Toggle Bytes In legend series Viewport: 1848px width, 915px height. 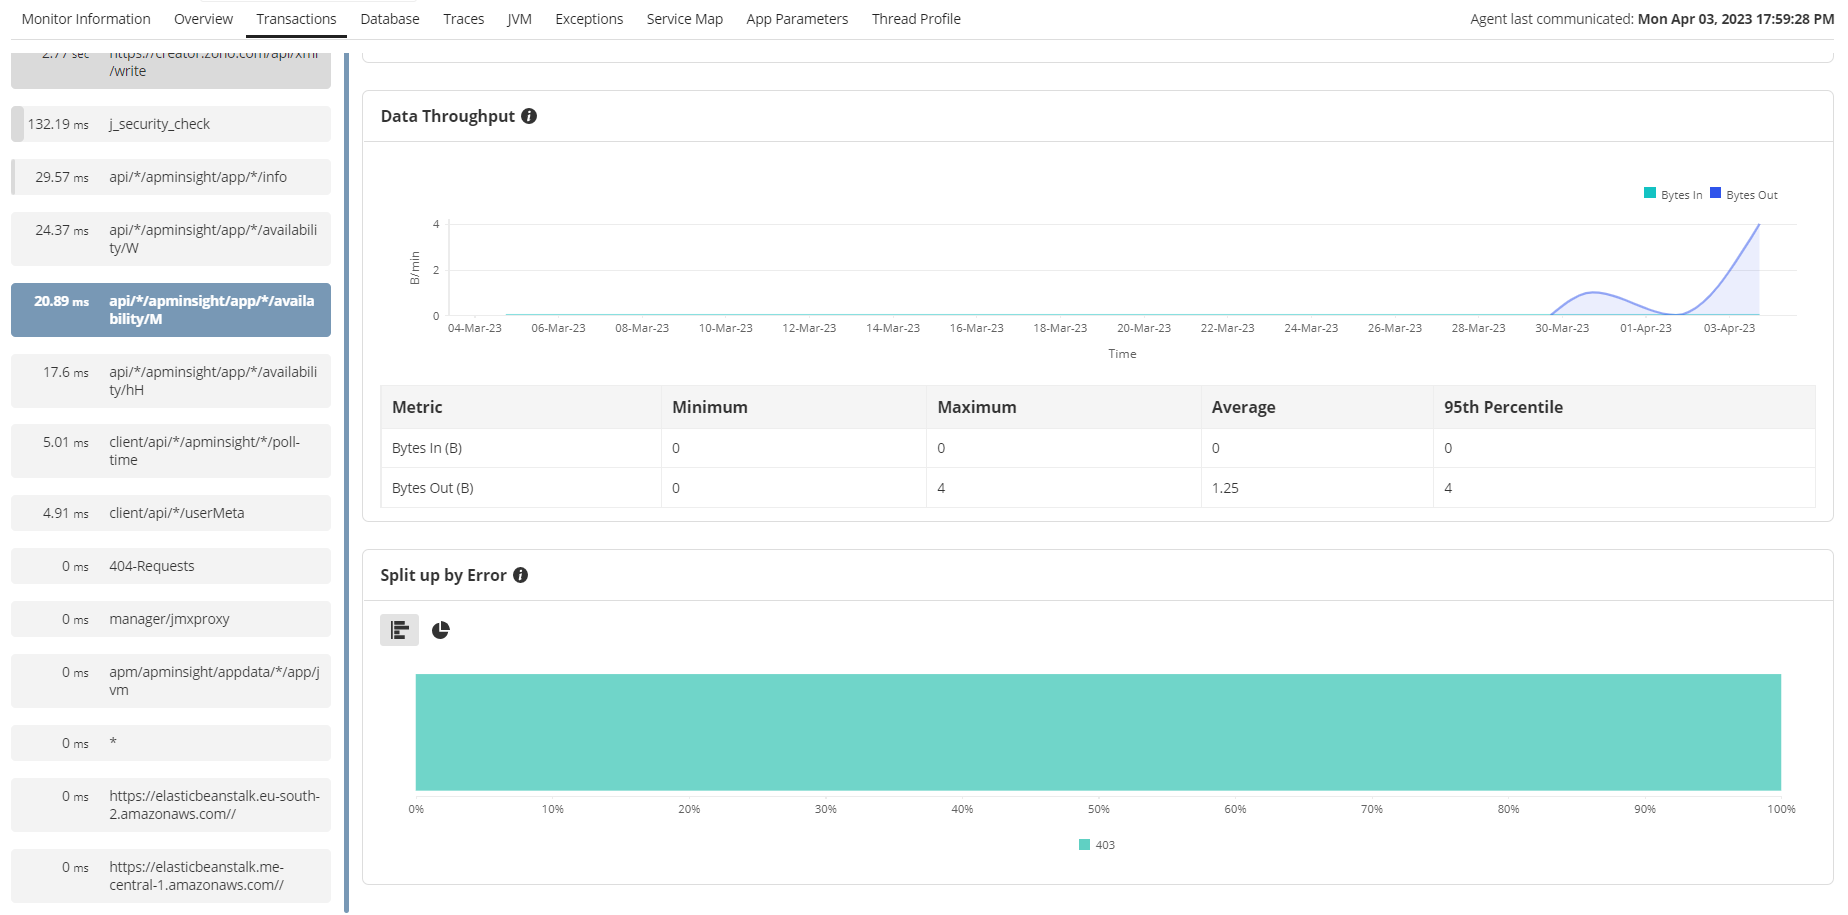tap(1673, 195)
